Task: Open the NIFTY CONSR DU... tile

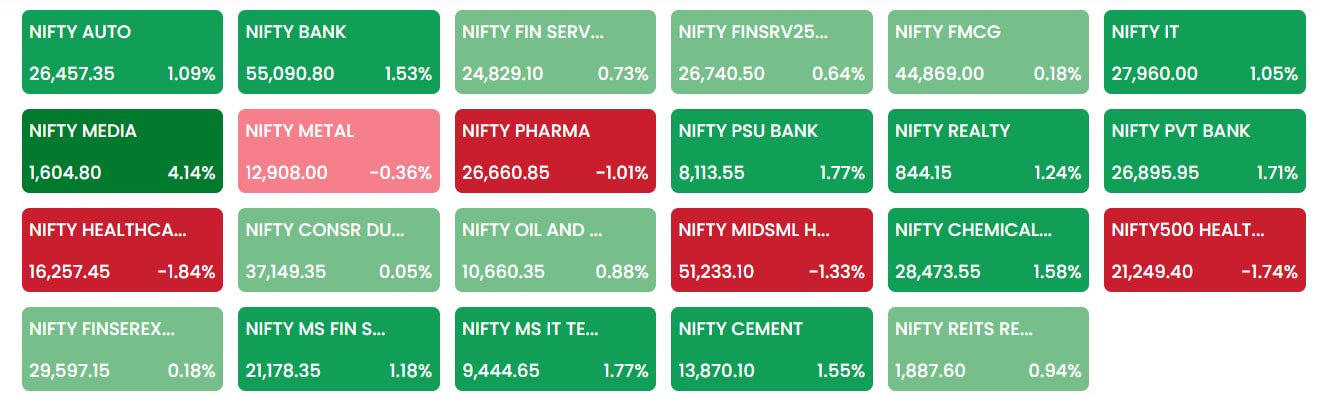Action: tap(339, 250)
